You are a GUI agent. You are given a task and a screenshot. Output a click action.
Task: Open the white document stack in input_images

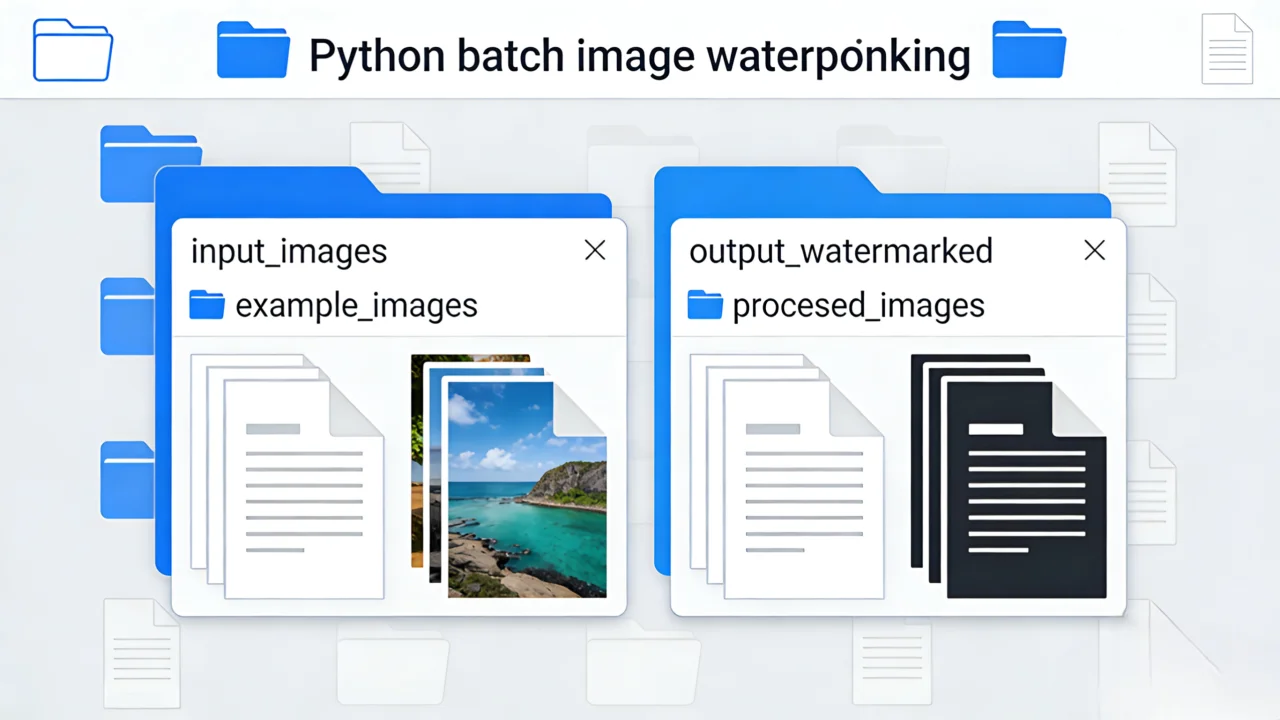pyautogui.click(x=287, y=476)
